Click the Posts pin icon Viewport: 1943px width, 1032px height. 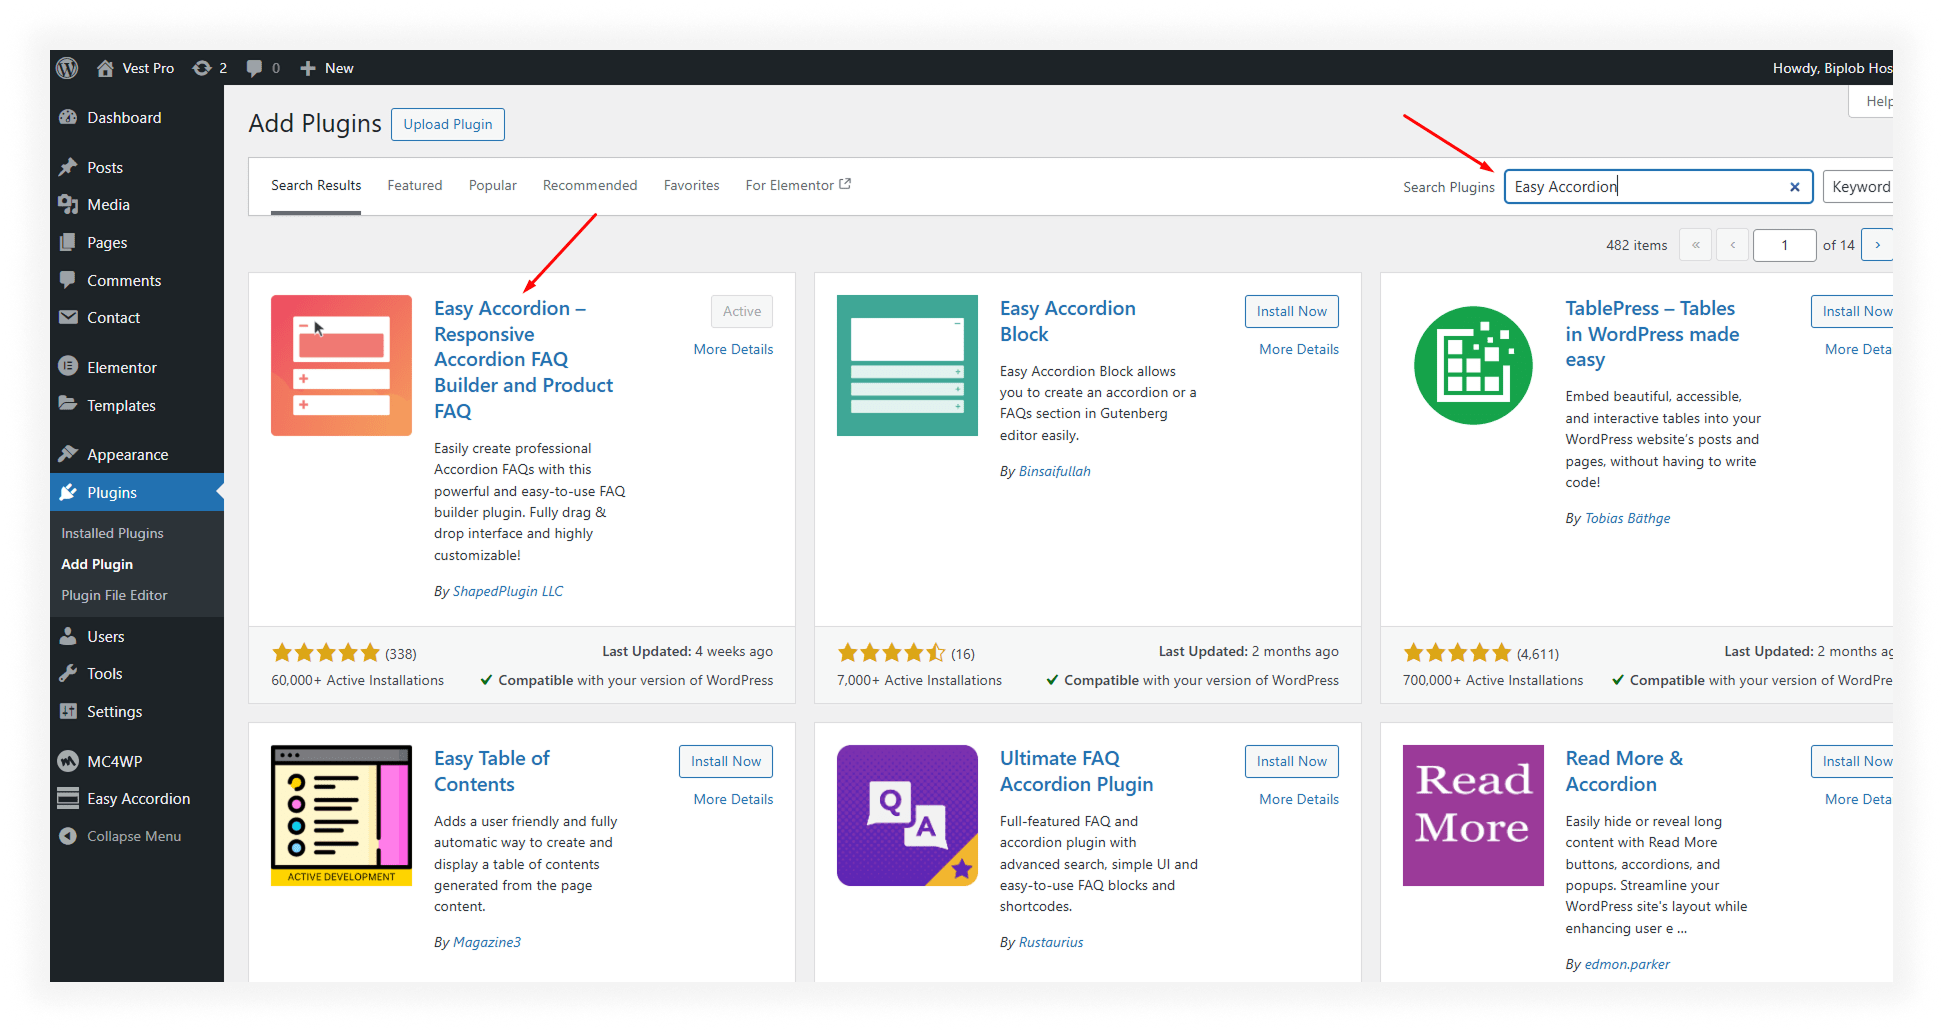tap(68, 167)
